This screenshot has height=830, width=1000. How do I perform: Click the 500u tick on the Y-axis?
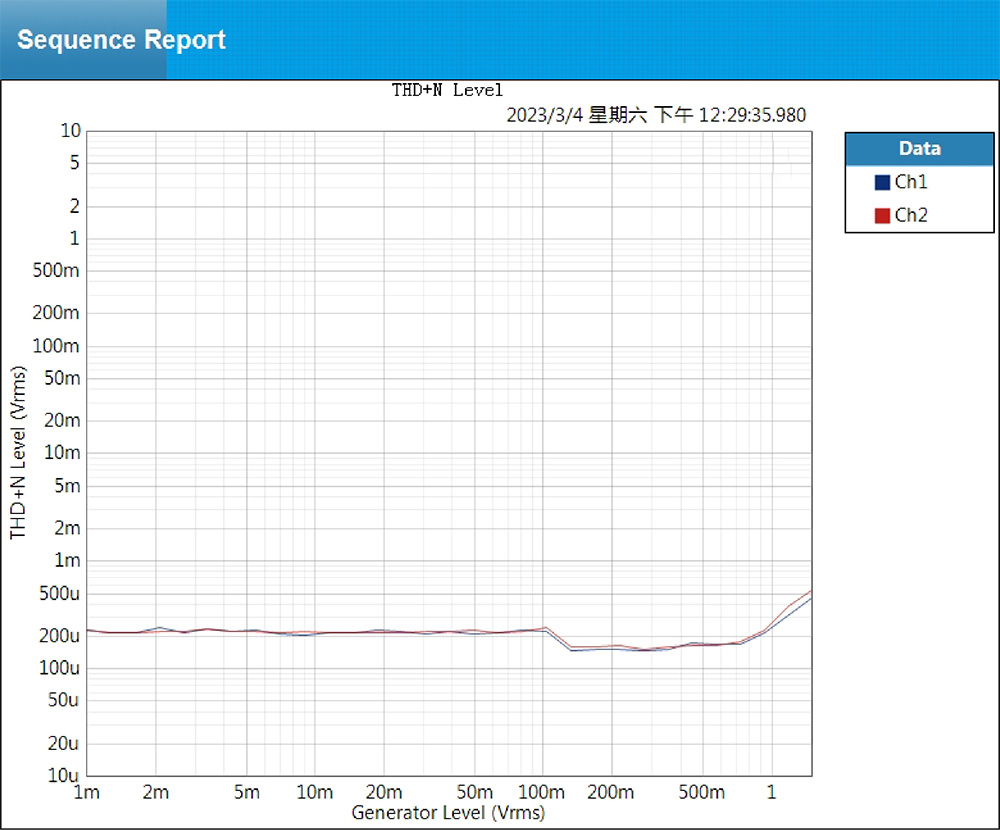(60, 594)
